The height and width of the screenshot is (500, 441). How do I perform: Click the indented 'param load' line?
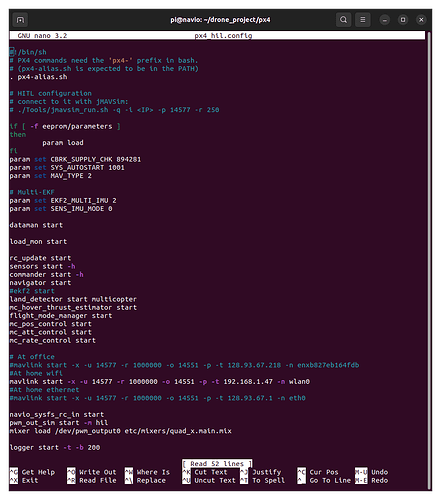click(63, 143)
